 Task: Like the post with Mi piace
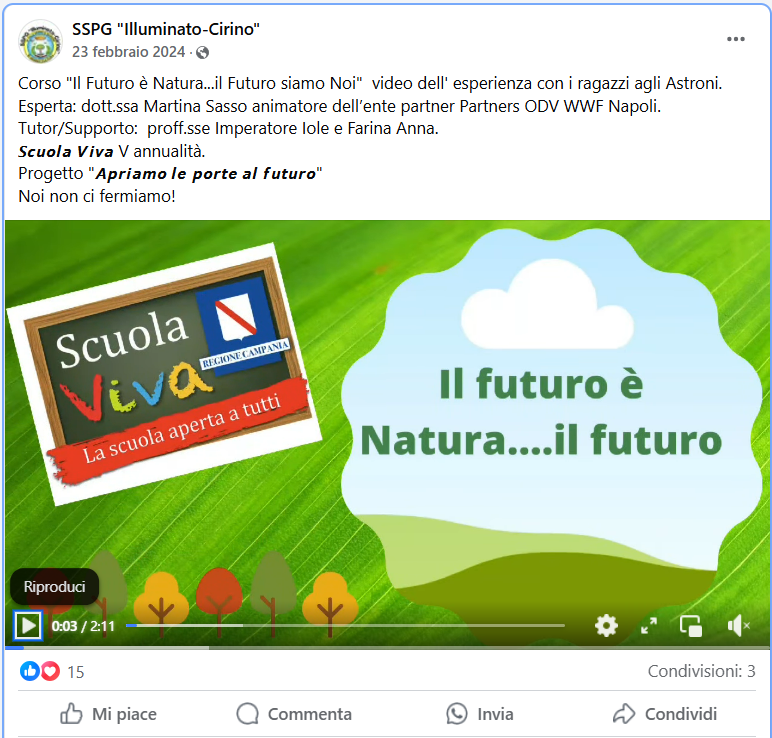click(108, 714)
